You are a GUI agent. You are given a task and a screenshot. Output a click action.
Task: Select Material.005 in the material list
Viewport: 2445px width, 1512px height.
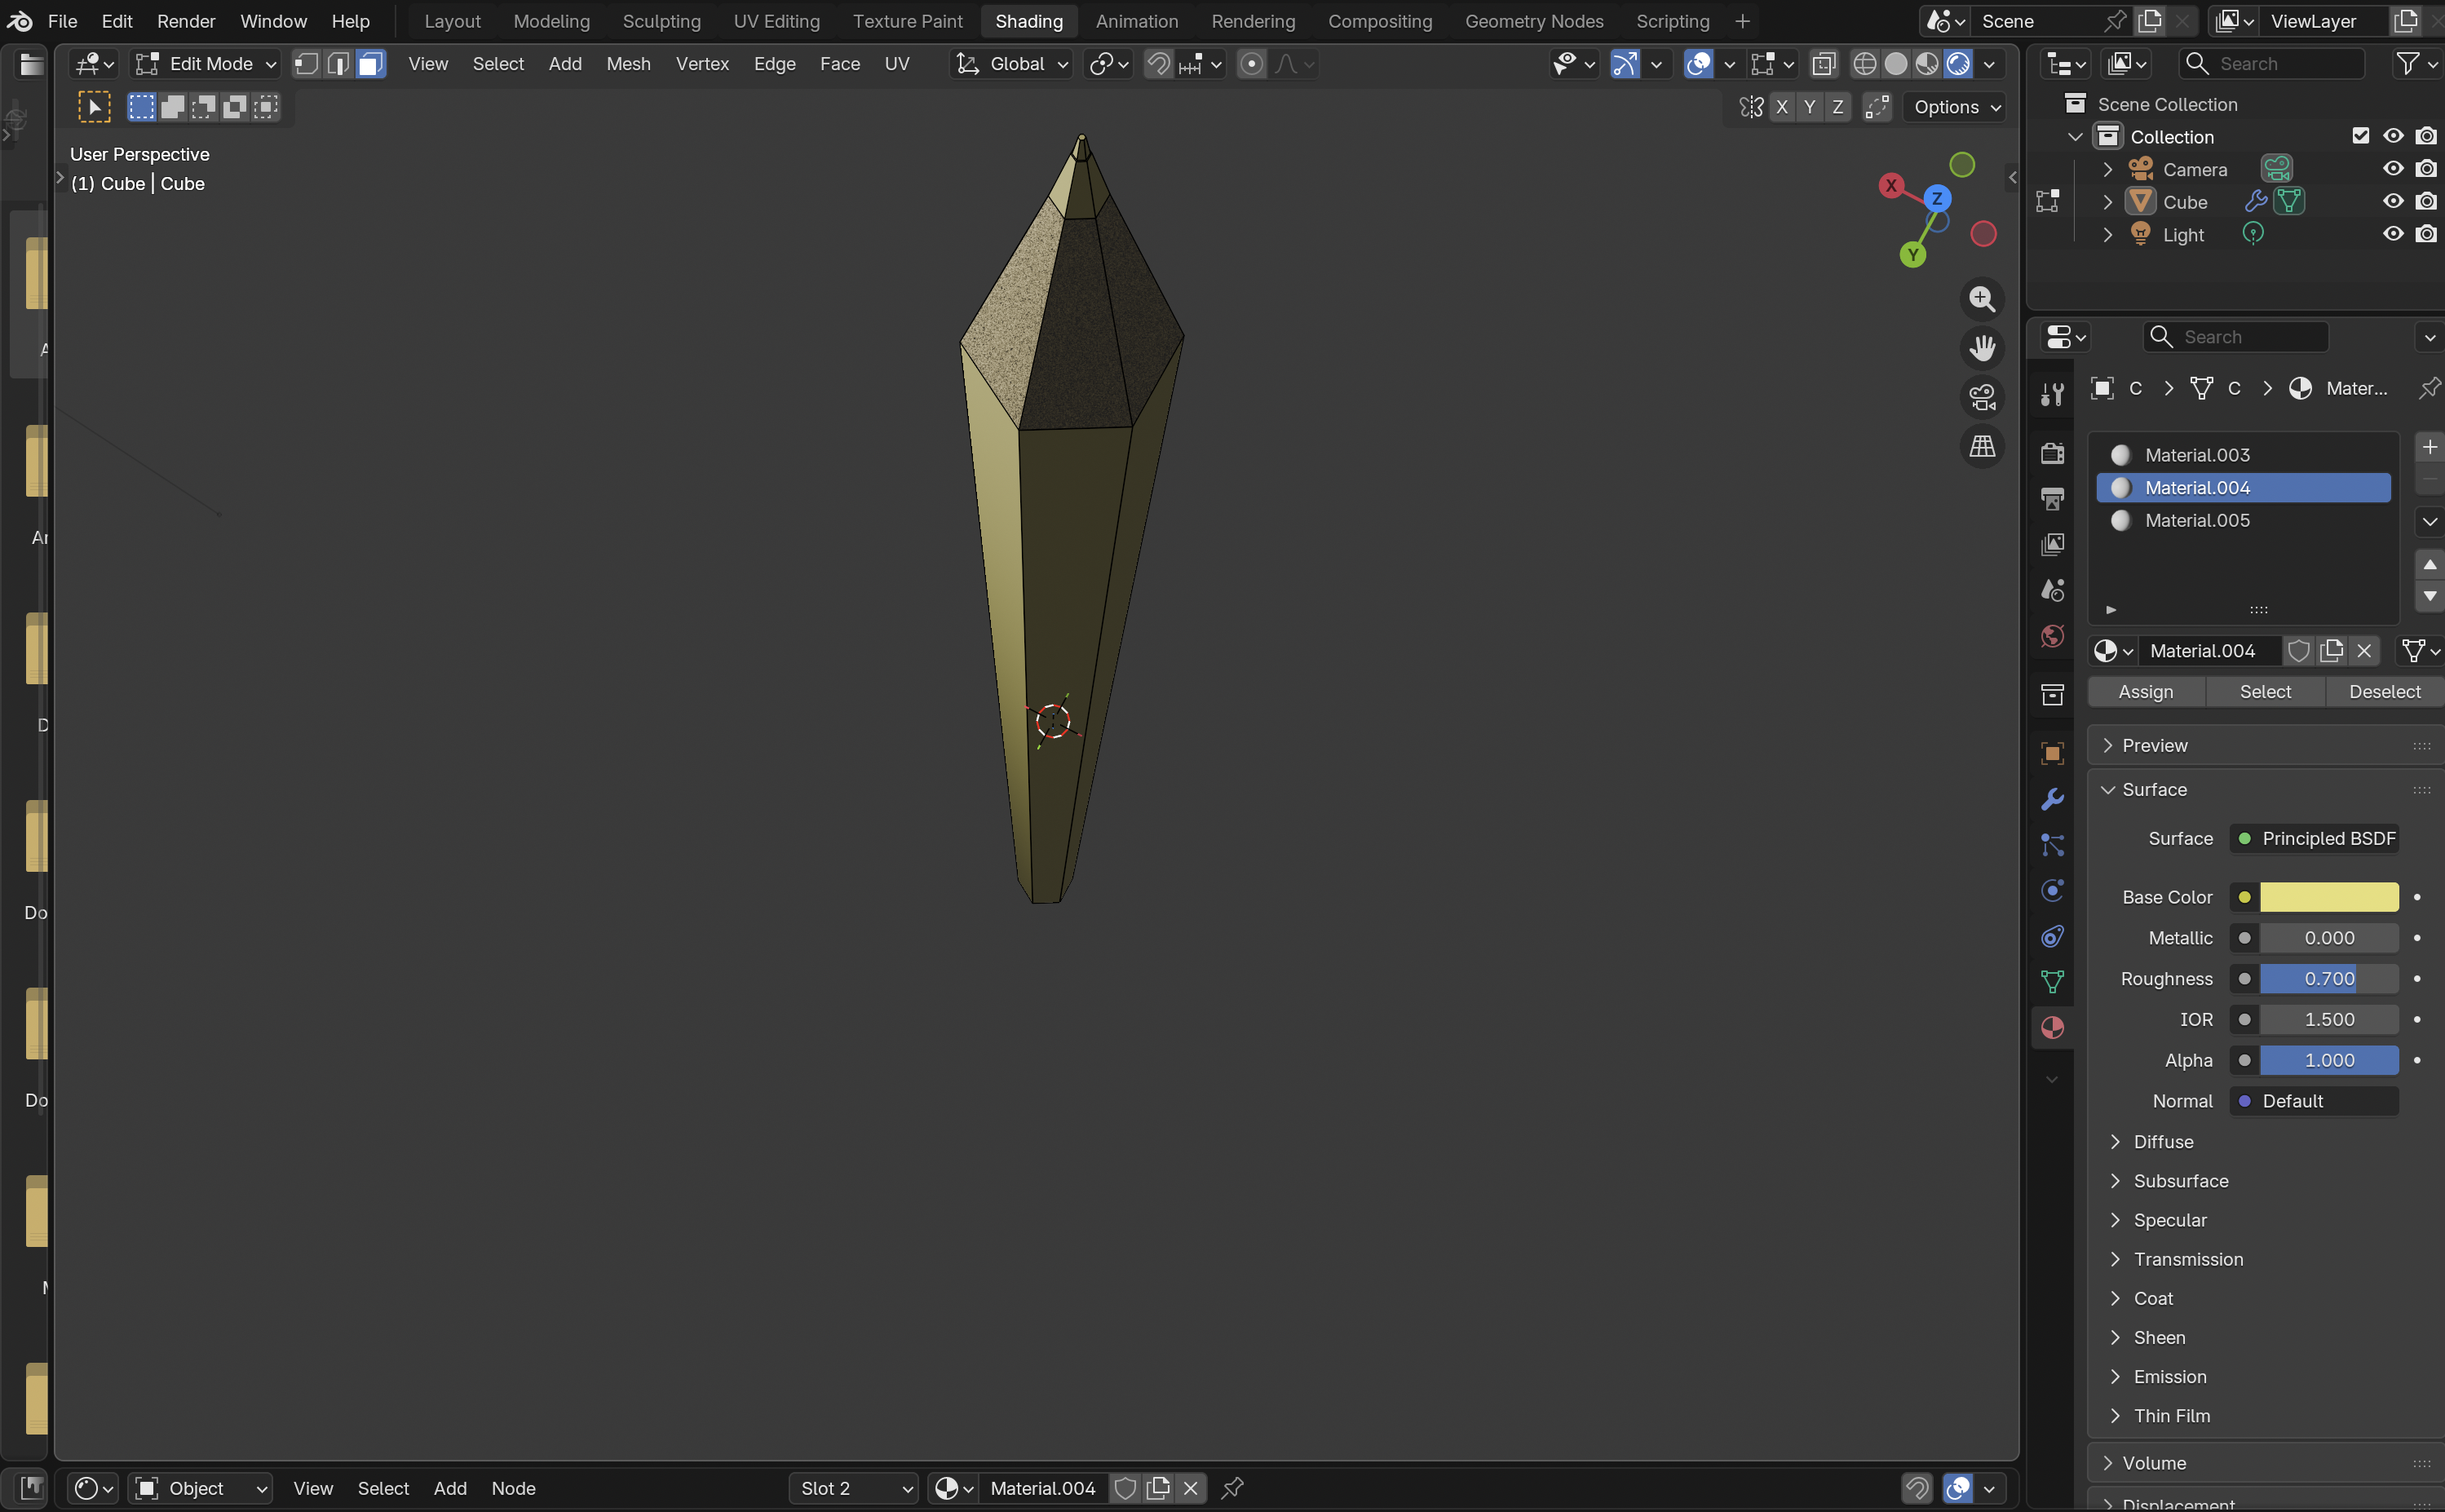pyautogui.click(x=2197, y=520)
